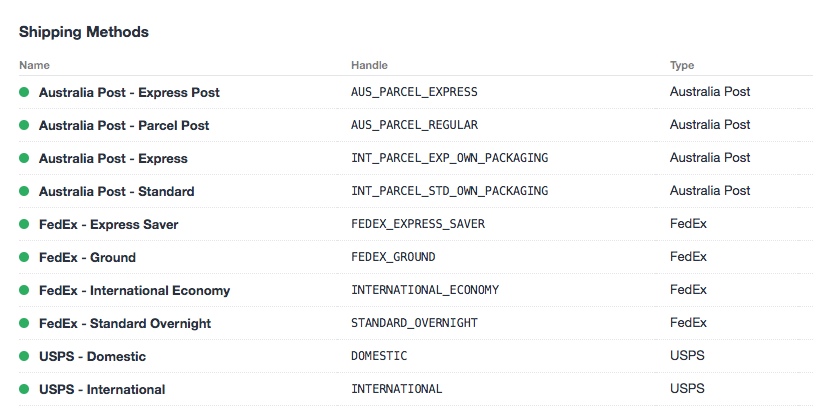
Task: Open the Australia Post - Standard shipping method
Action: click(116, 191)
